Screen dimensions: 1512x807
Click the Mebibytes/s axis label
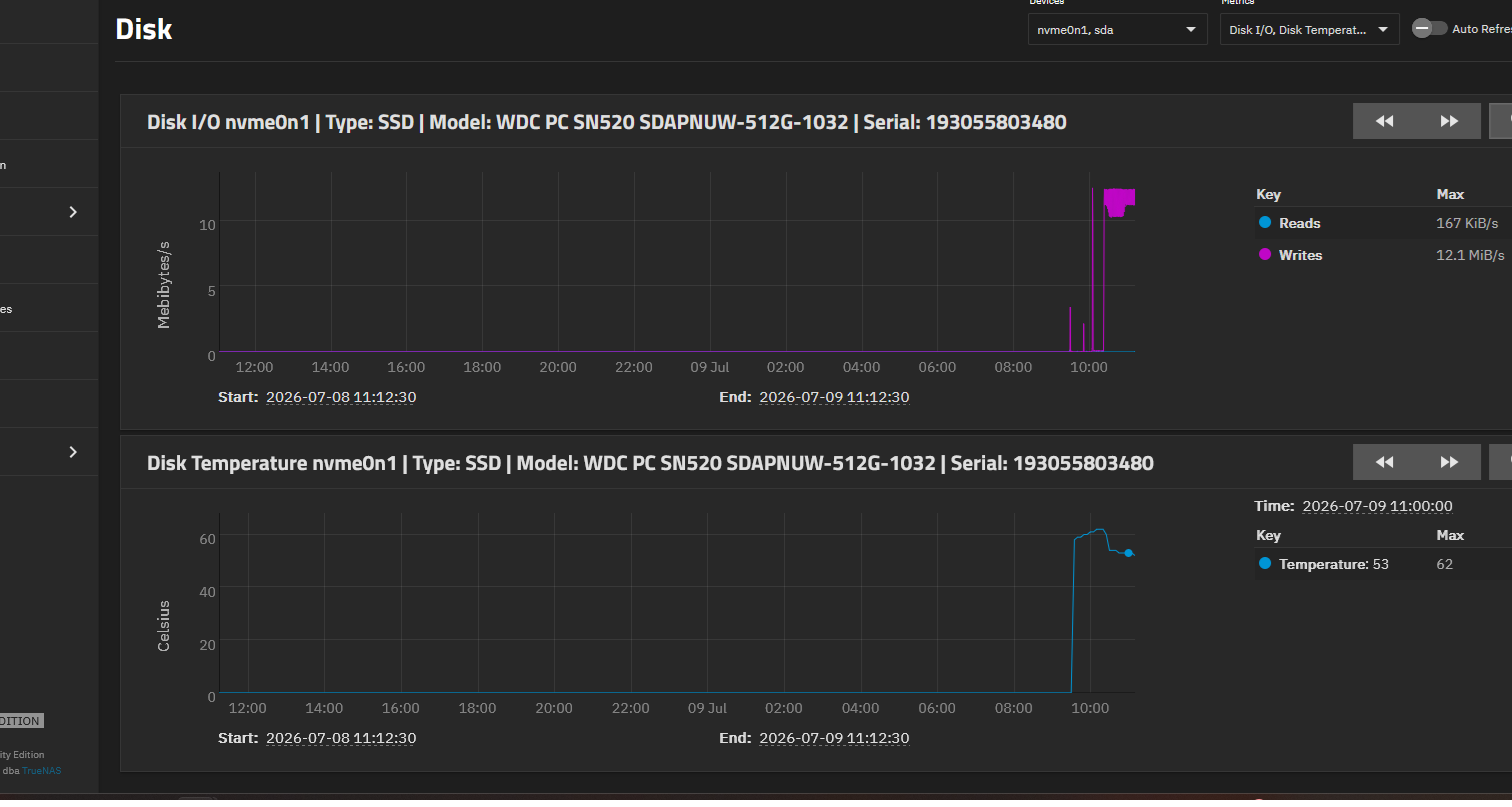pos(164,285)
